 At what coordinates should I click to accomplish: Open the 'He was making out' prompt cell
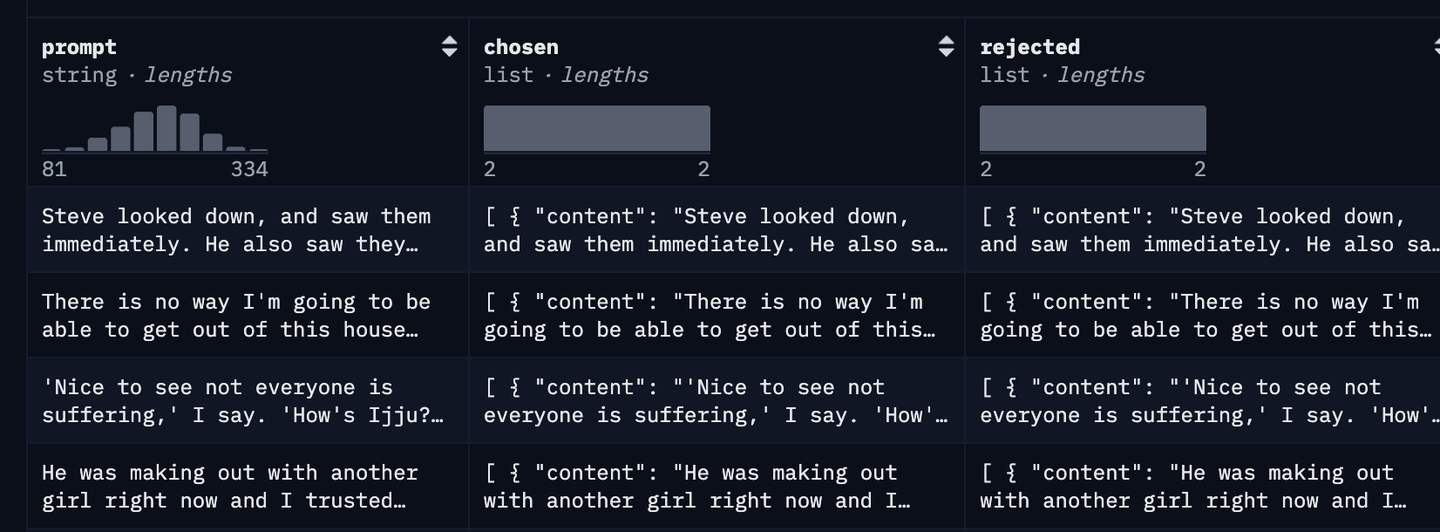pyautogui.click(x=248, y=486)
